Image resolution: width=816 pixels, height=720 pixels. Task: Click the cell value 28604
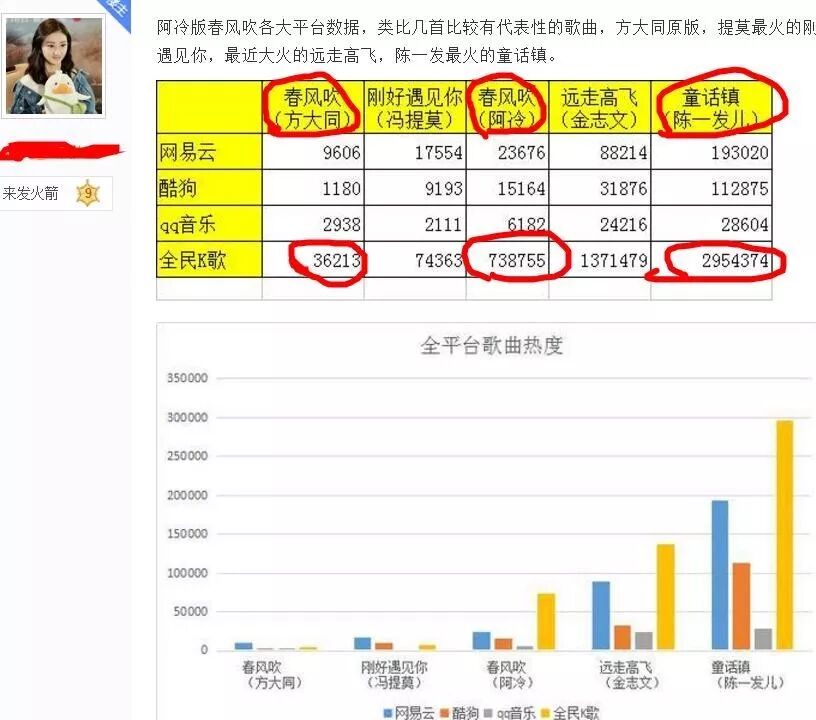[745, 224]
